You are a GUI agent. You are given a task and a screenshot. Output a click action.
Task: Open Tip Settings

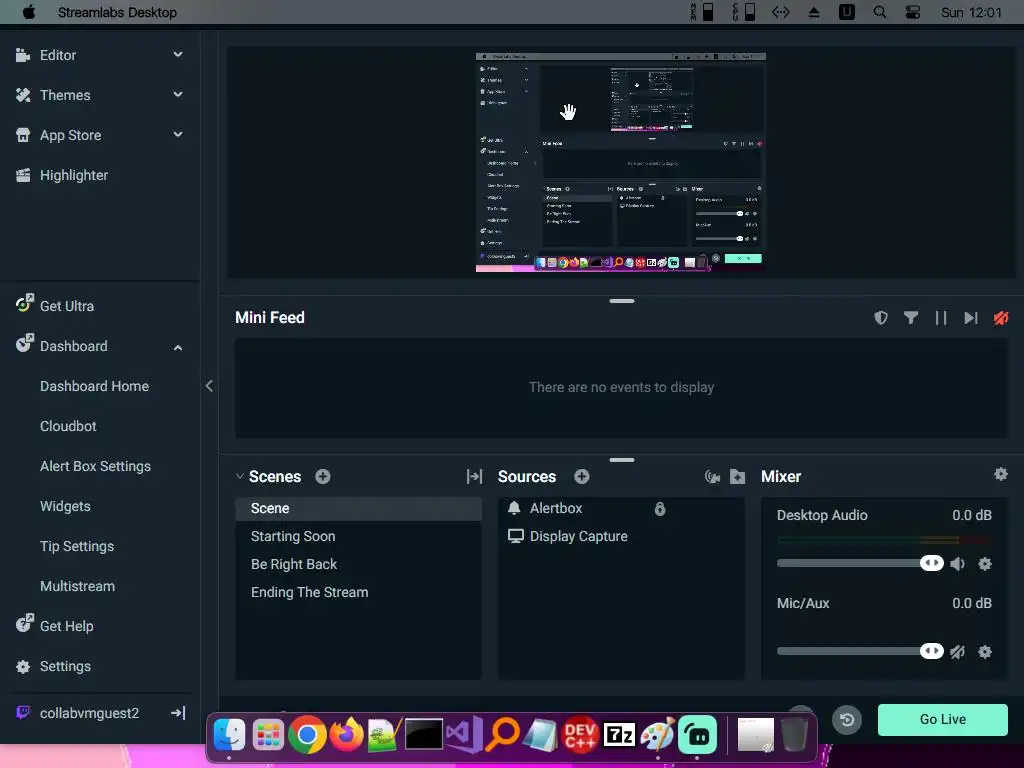76,546
